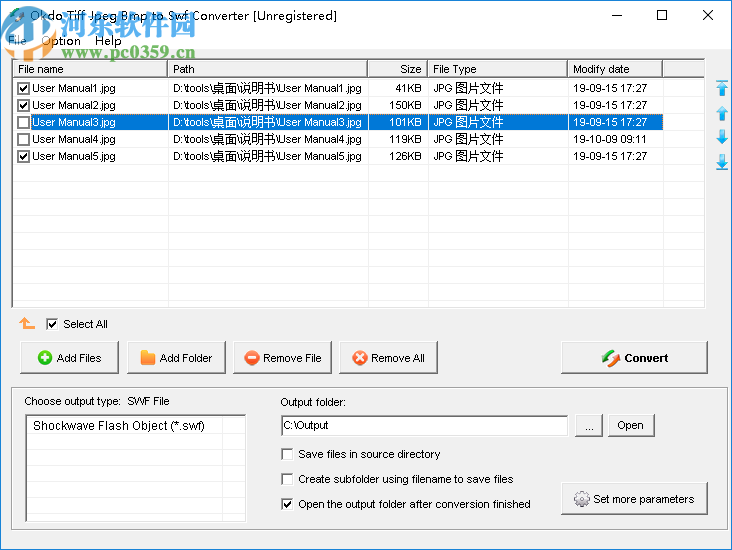This screenshot has width=732, height=550.
Task: Click the orange up-level arrow icon
Action: [x=27, y=323]
